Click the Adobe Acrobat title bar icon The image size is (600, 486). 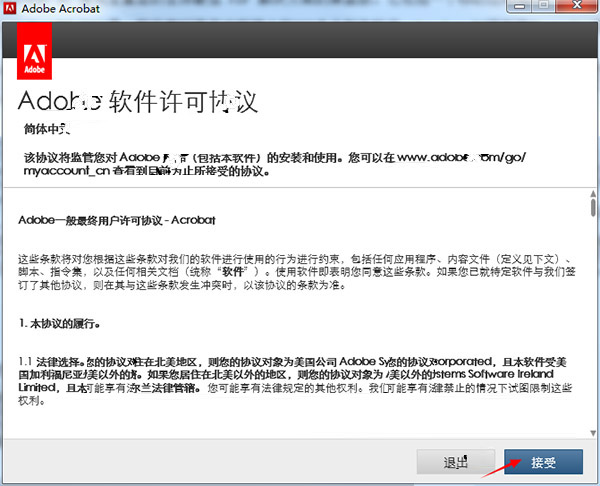10,8
